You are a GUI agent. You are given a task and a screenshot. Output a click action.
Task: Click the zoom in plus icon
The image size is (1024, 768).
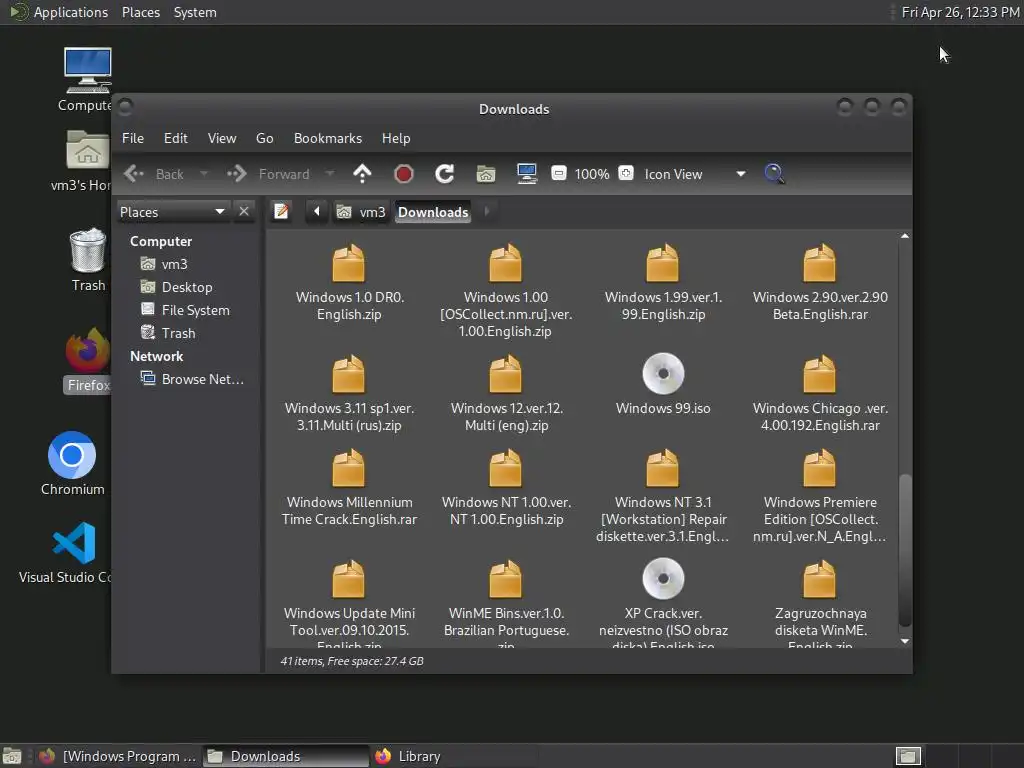pos(626,173)
